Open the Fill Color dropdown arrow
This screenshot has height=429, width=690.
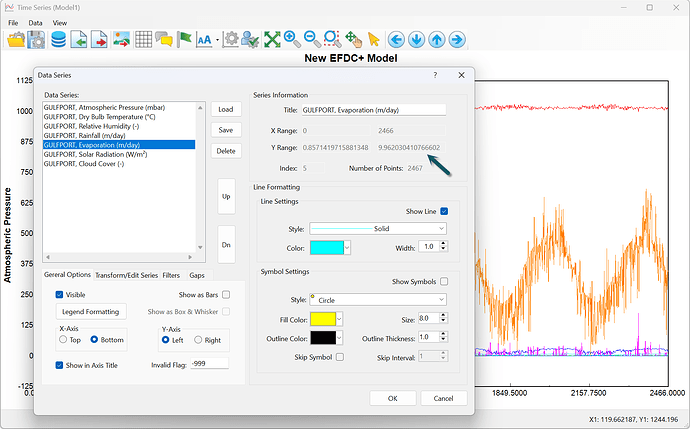click(340, 319)
